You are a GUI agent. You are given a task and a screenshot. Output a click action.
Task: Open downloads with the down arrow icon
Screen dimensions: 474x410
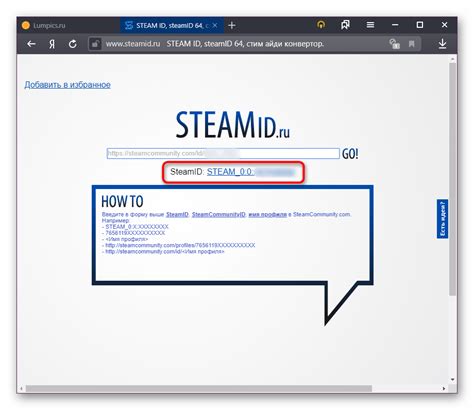coord(443,44)
